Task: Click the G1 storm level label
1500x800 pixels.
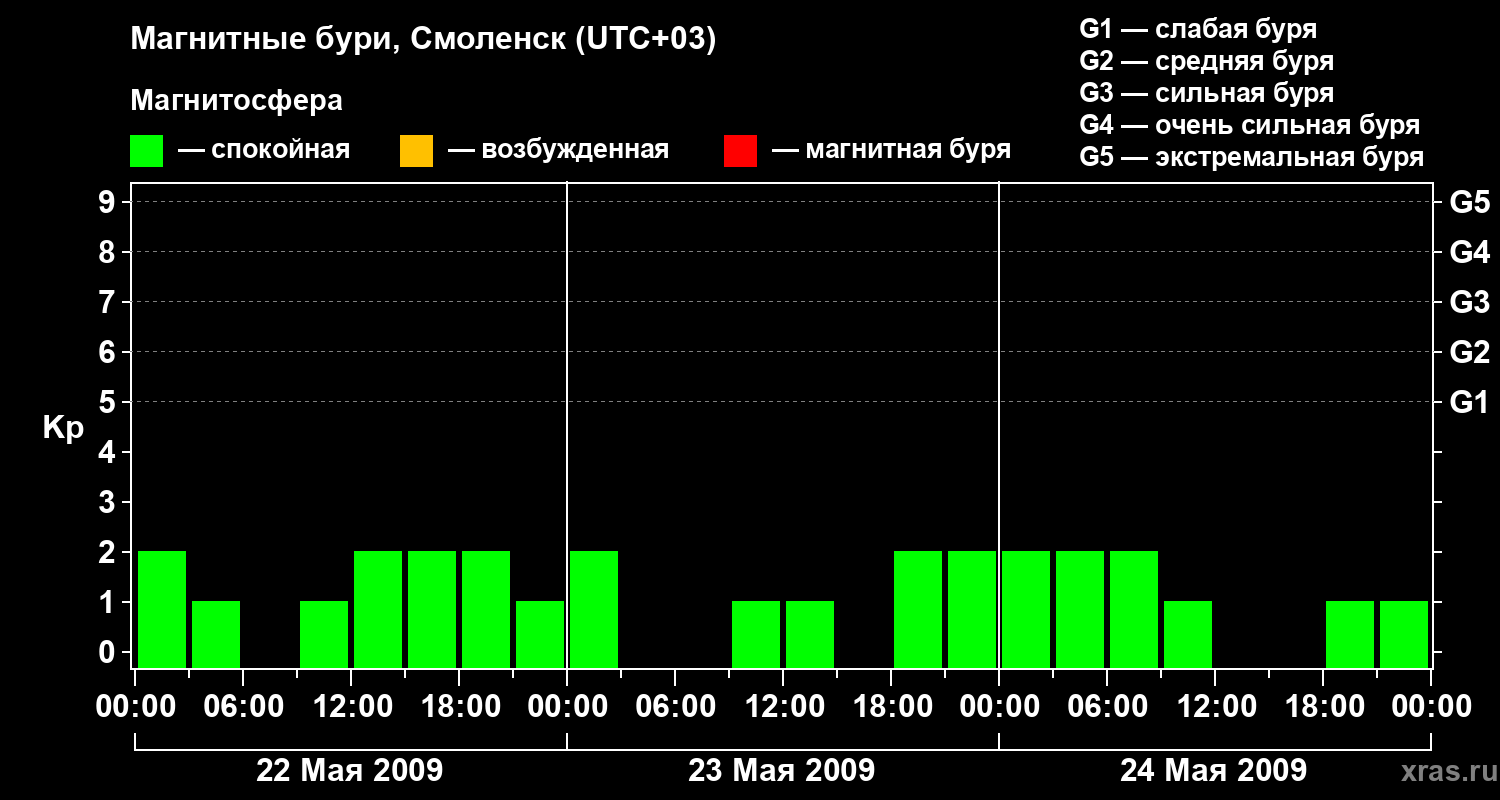Action: 1470,402
